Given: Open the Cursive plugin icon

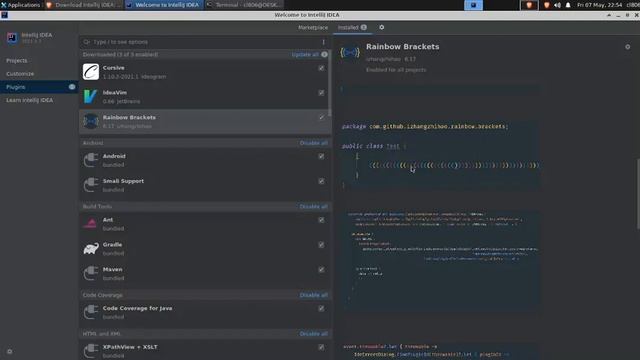Looking at the screenshot, I should (91, 72).
